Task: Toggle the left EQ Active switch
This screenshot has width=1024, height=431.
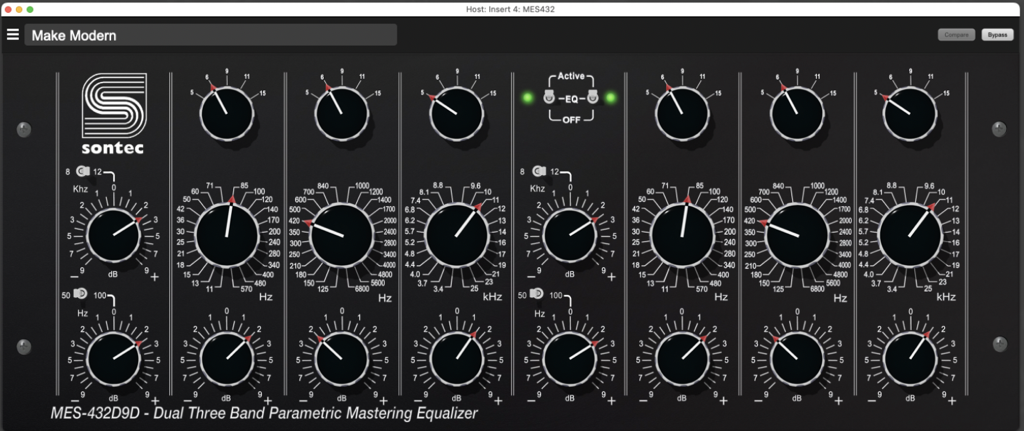Action: click(548, 98)
